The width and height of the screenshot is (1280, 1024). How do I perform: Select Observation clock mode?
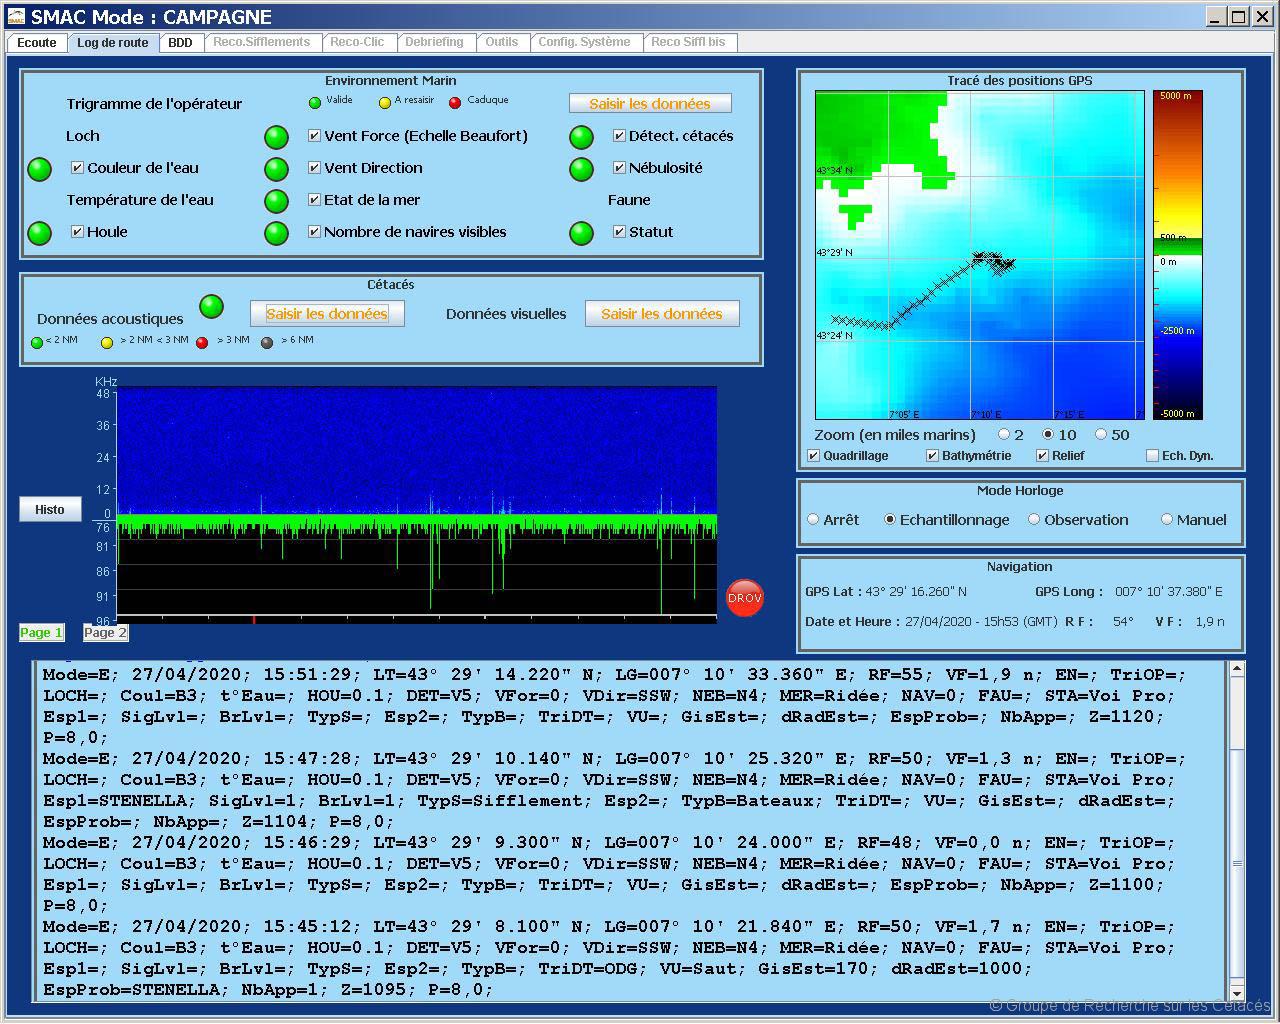(x=1035, y=520)
